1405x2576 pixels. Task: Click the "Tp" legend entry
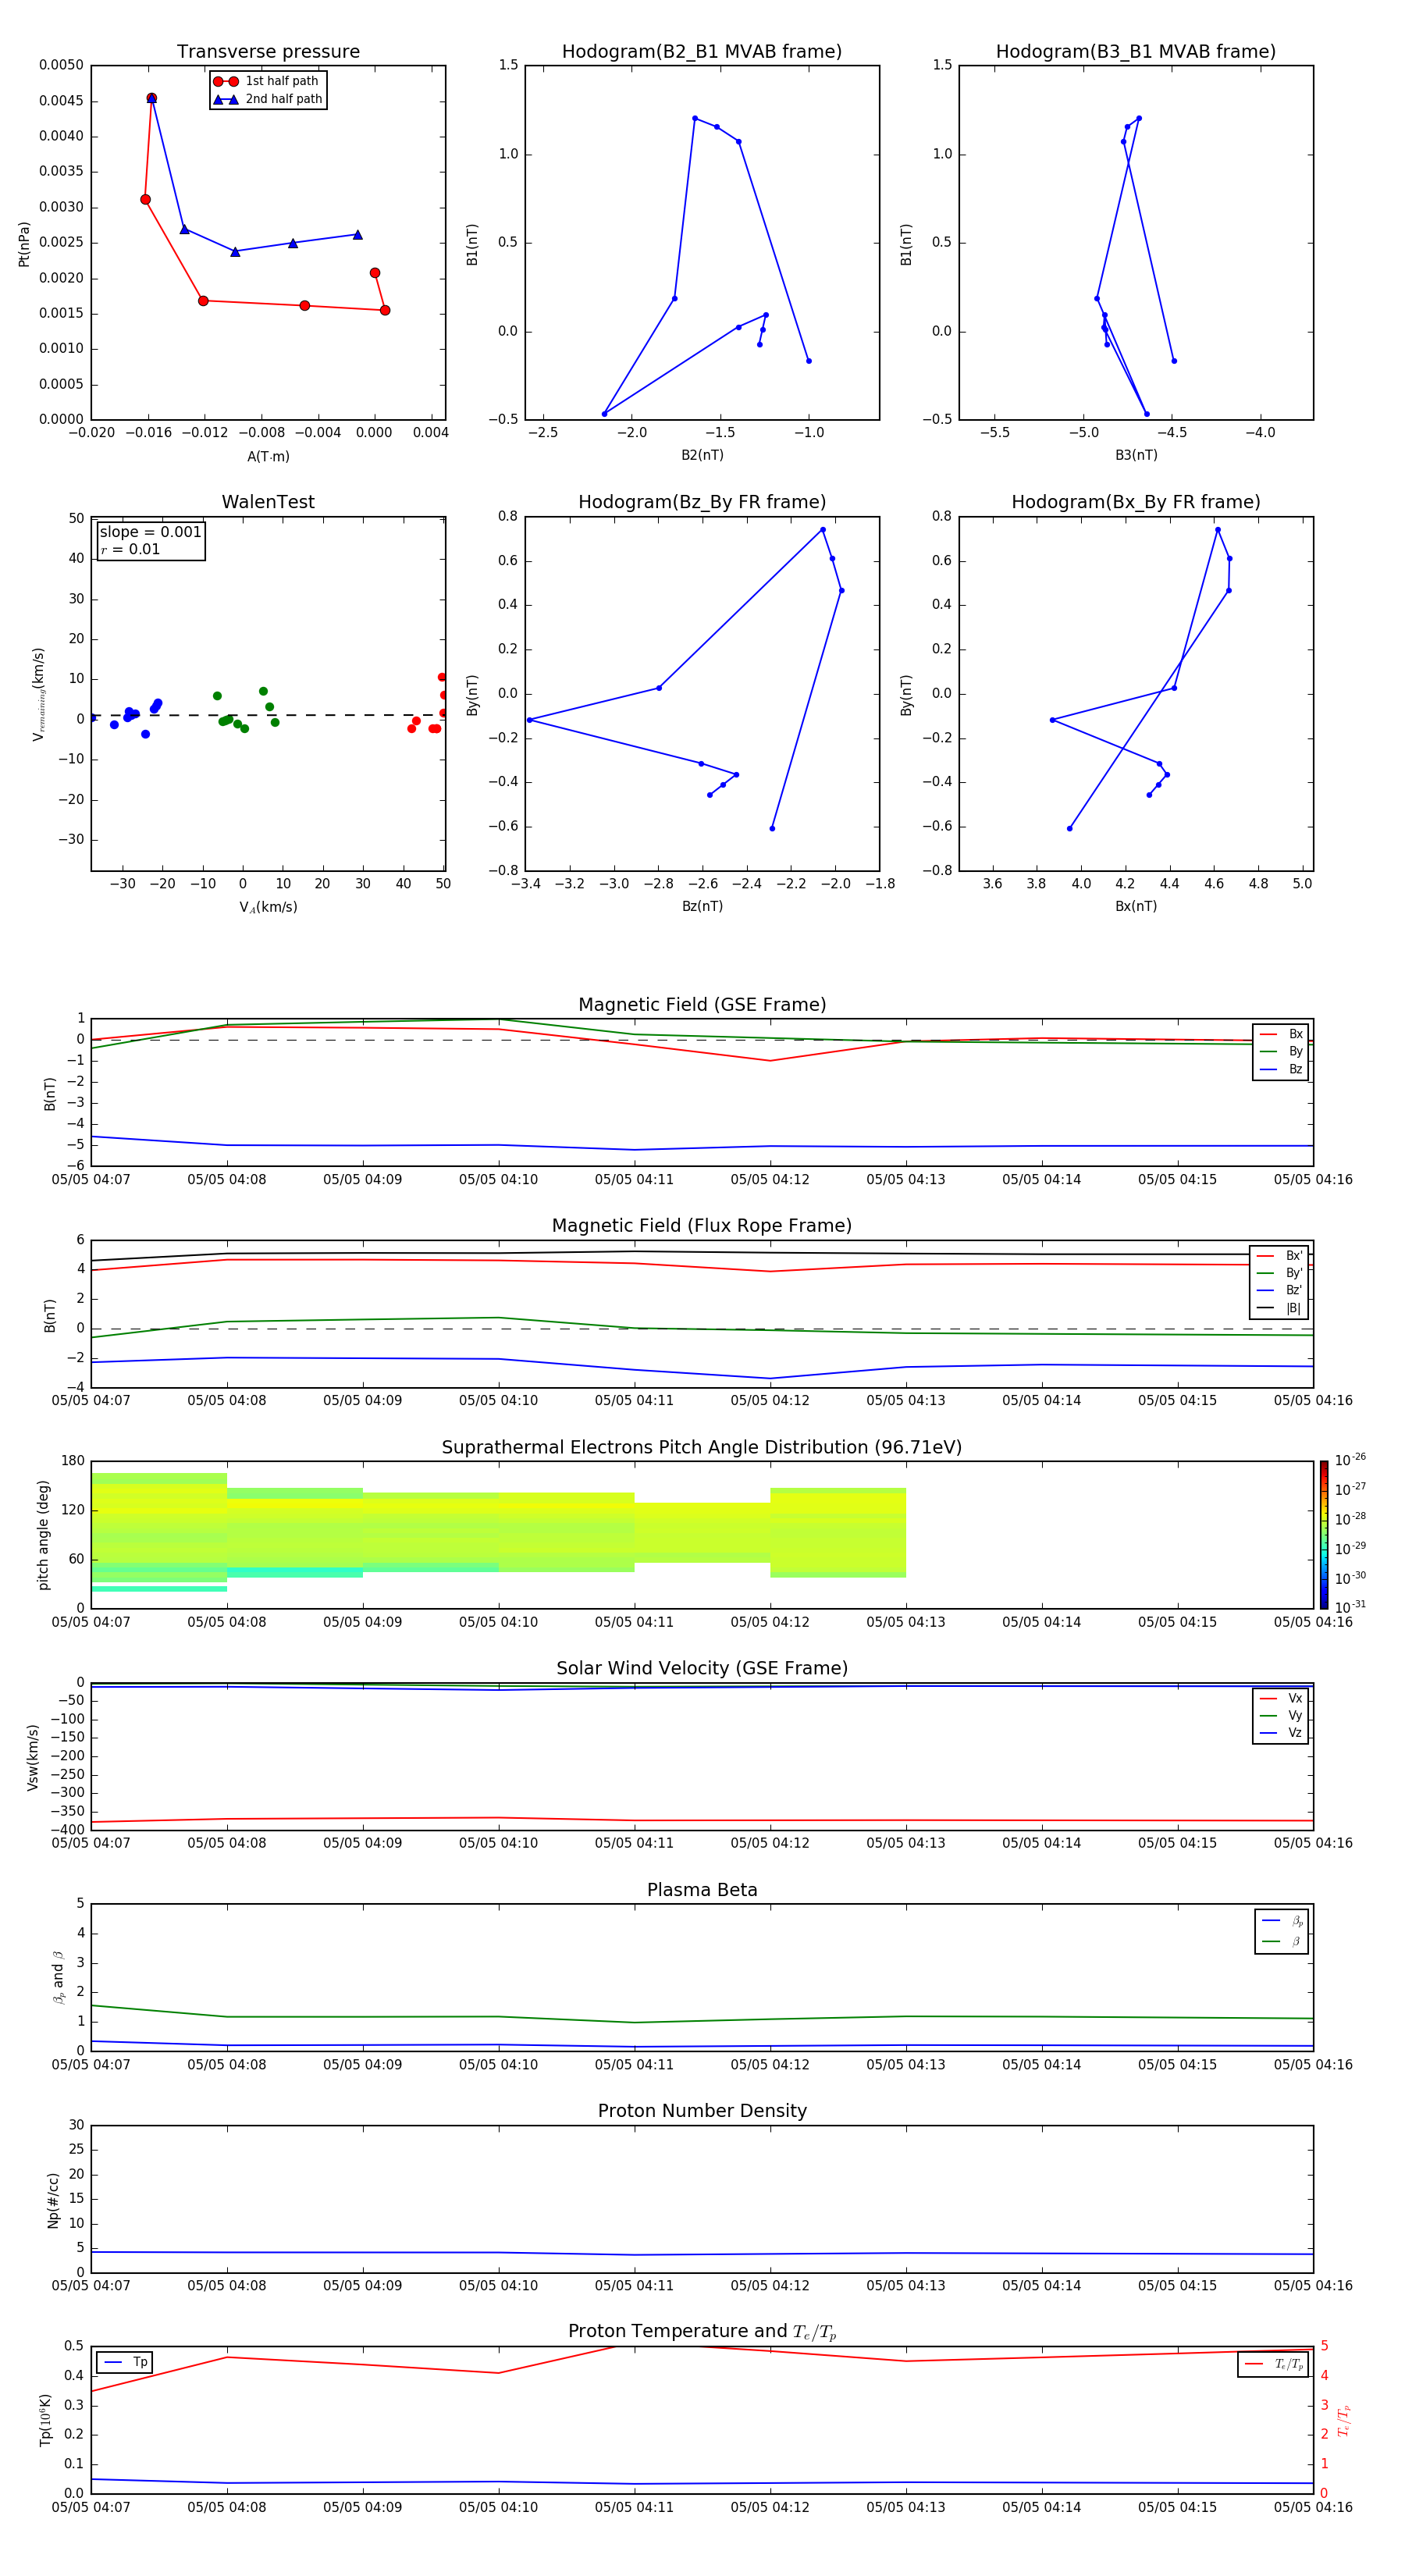pos(126,2362)
